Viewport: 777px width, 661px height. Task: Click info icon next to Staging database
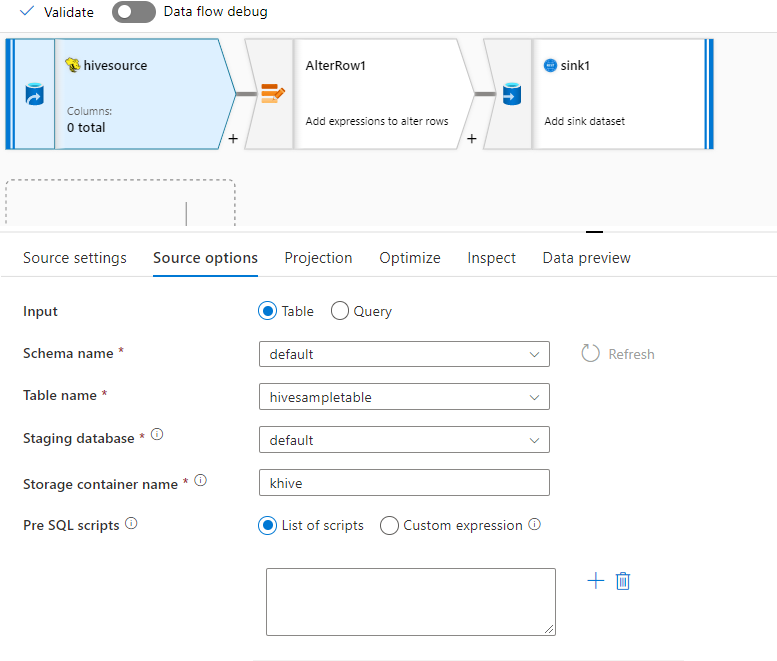(156, 436)
